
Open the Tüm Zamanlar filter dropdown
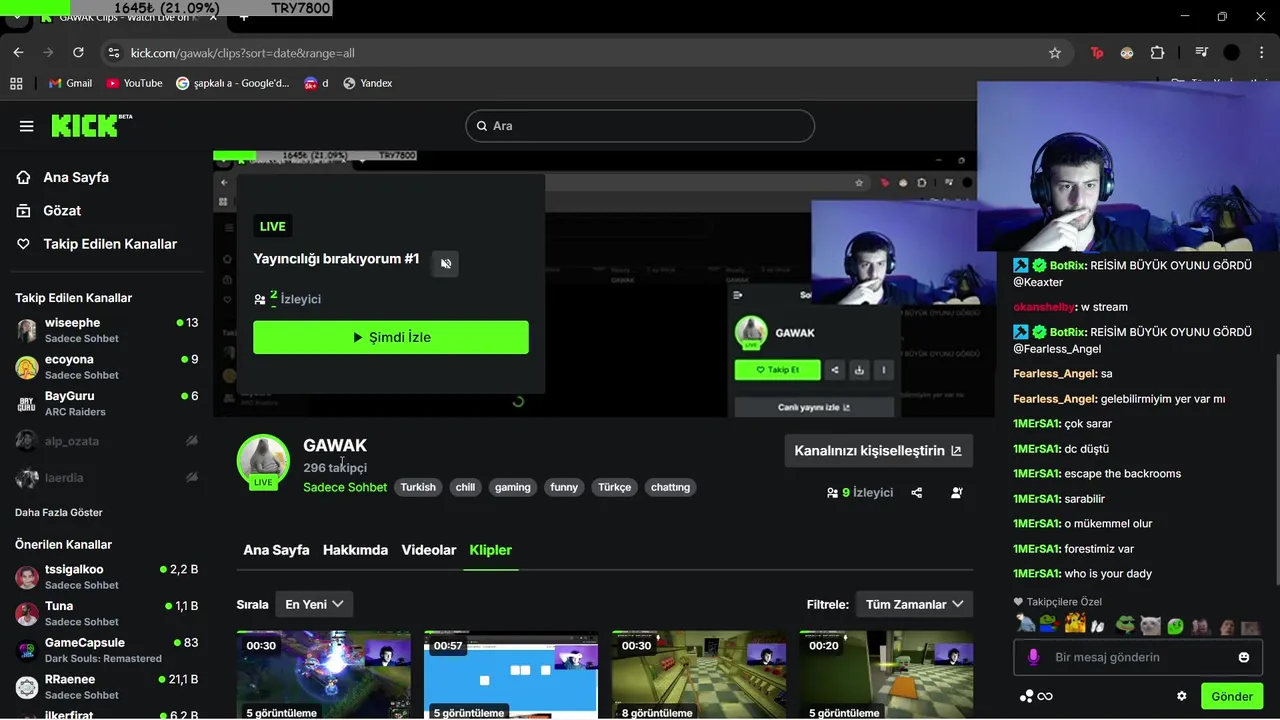tap(915, 604)
